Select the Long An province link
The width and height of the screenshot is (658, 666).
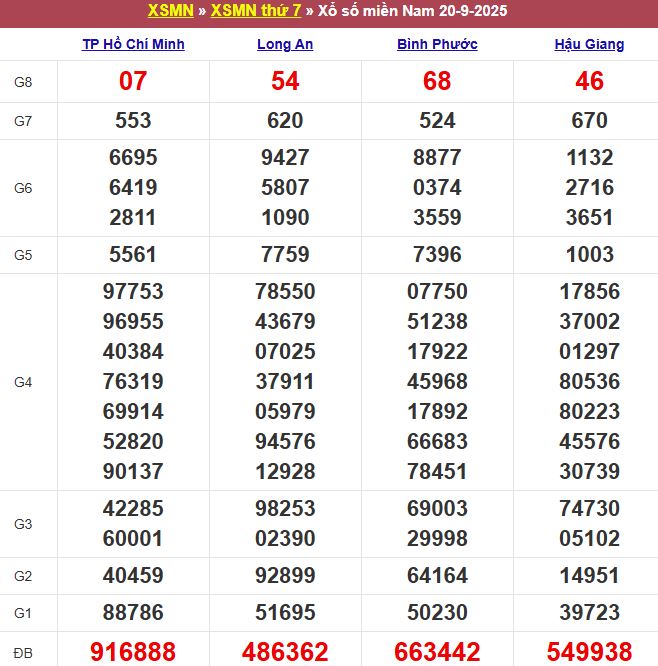285,44
